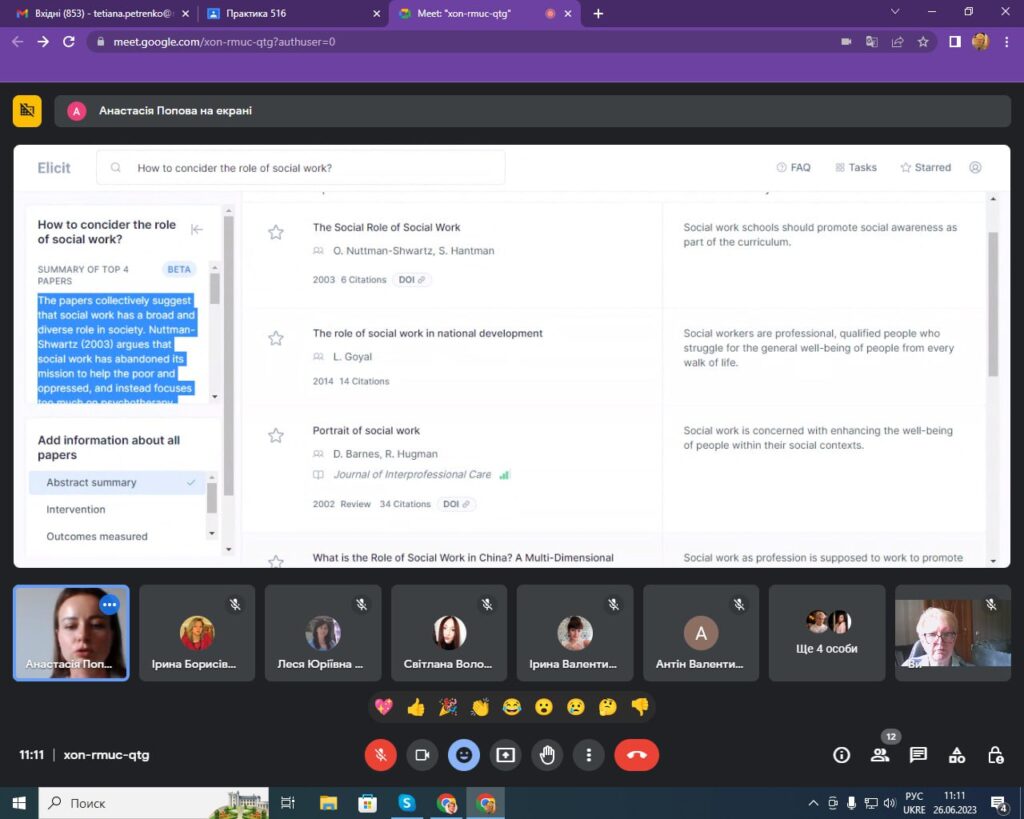Unmute the microphone in Meet
This screenshot has width=1024, height=819.
coord(380,755)
